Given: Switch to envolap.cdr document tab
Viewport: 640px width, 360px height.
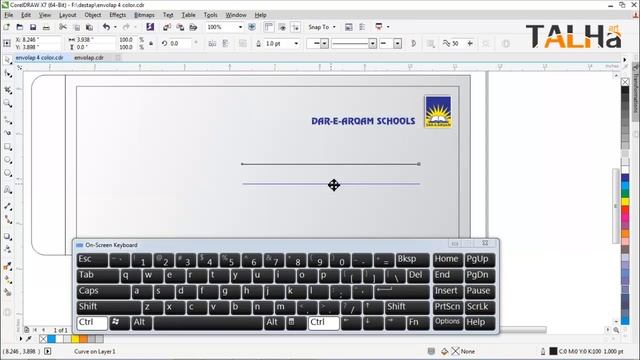Looking at the screenshot, I should [89, 58].
